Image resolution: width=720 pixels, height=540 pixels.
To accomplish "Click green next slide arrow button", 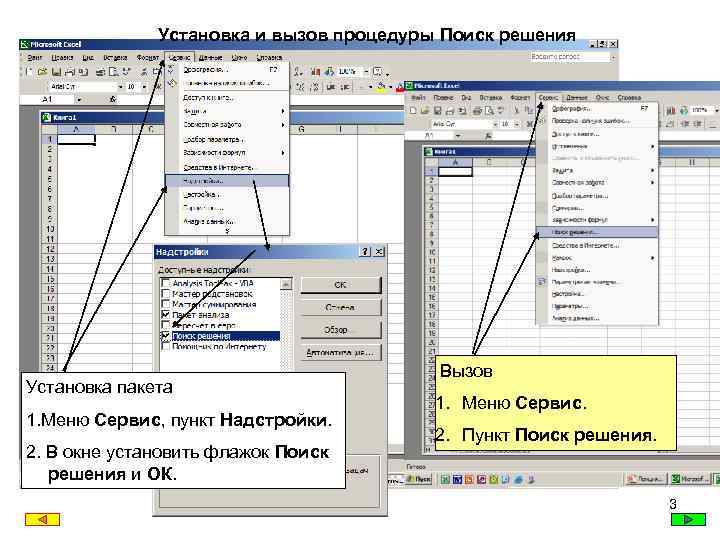I will pos(688,519).
